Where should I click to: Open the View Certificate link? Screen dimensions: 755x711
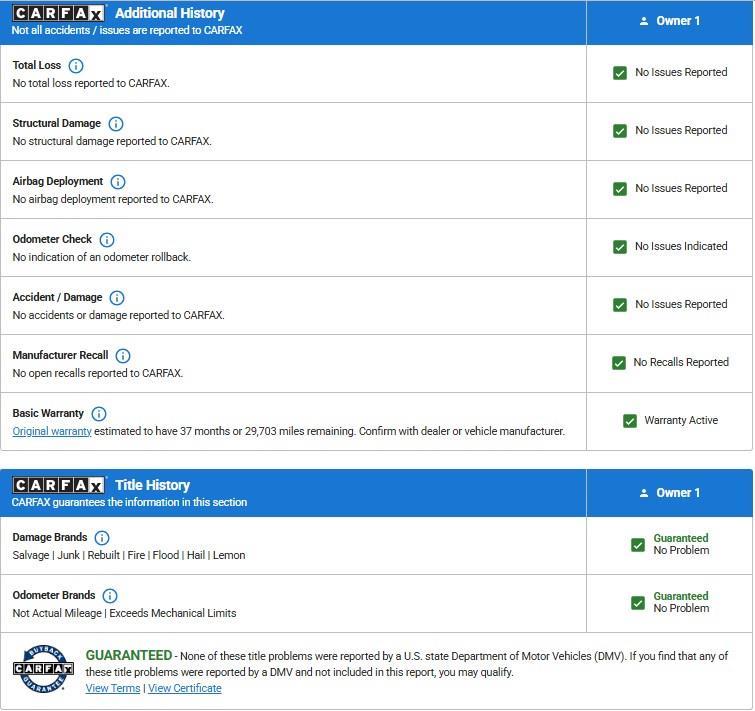(185, 688)
